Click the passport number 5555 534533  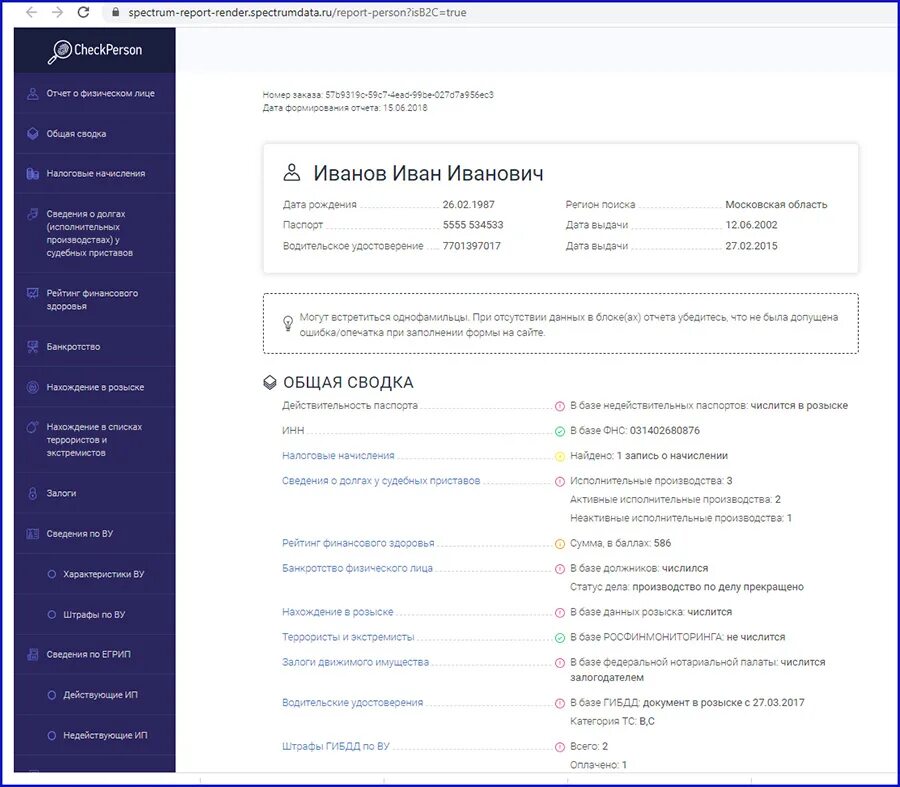(x=473, y=225)
